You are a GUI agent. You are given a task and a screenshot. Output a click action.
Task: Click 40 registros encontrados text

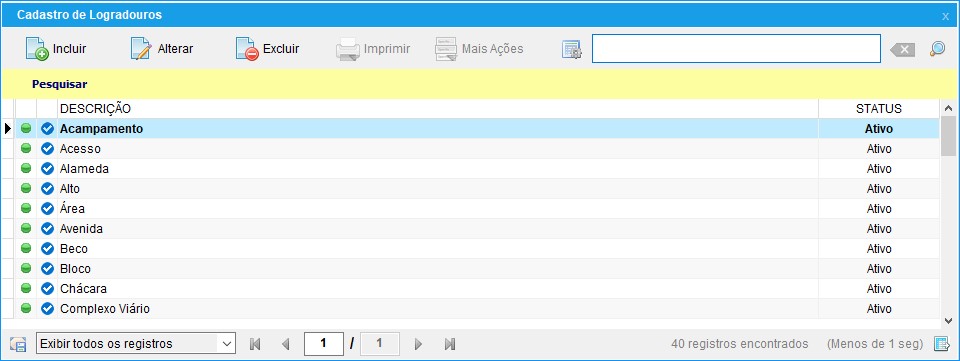click(740, 344)
